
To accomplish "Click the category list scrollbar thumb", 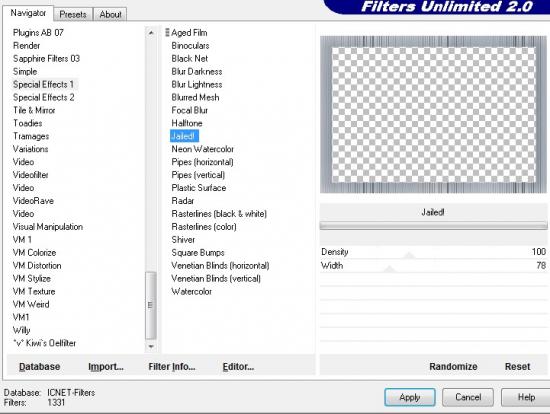I will pos(151,305).
